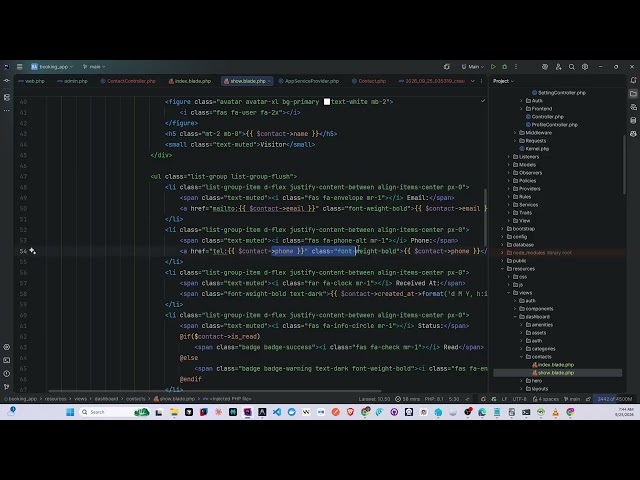This screenshot has width=640, height=480.
Task: Click the 'dashboard' breadcrumb in navigation bar
Action: tap(106, 399)
